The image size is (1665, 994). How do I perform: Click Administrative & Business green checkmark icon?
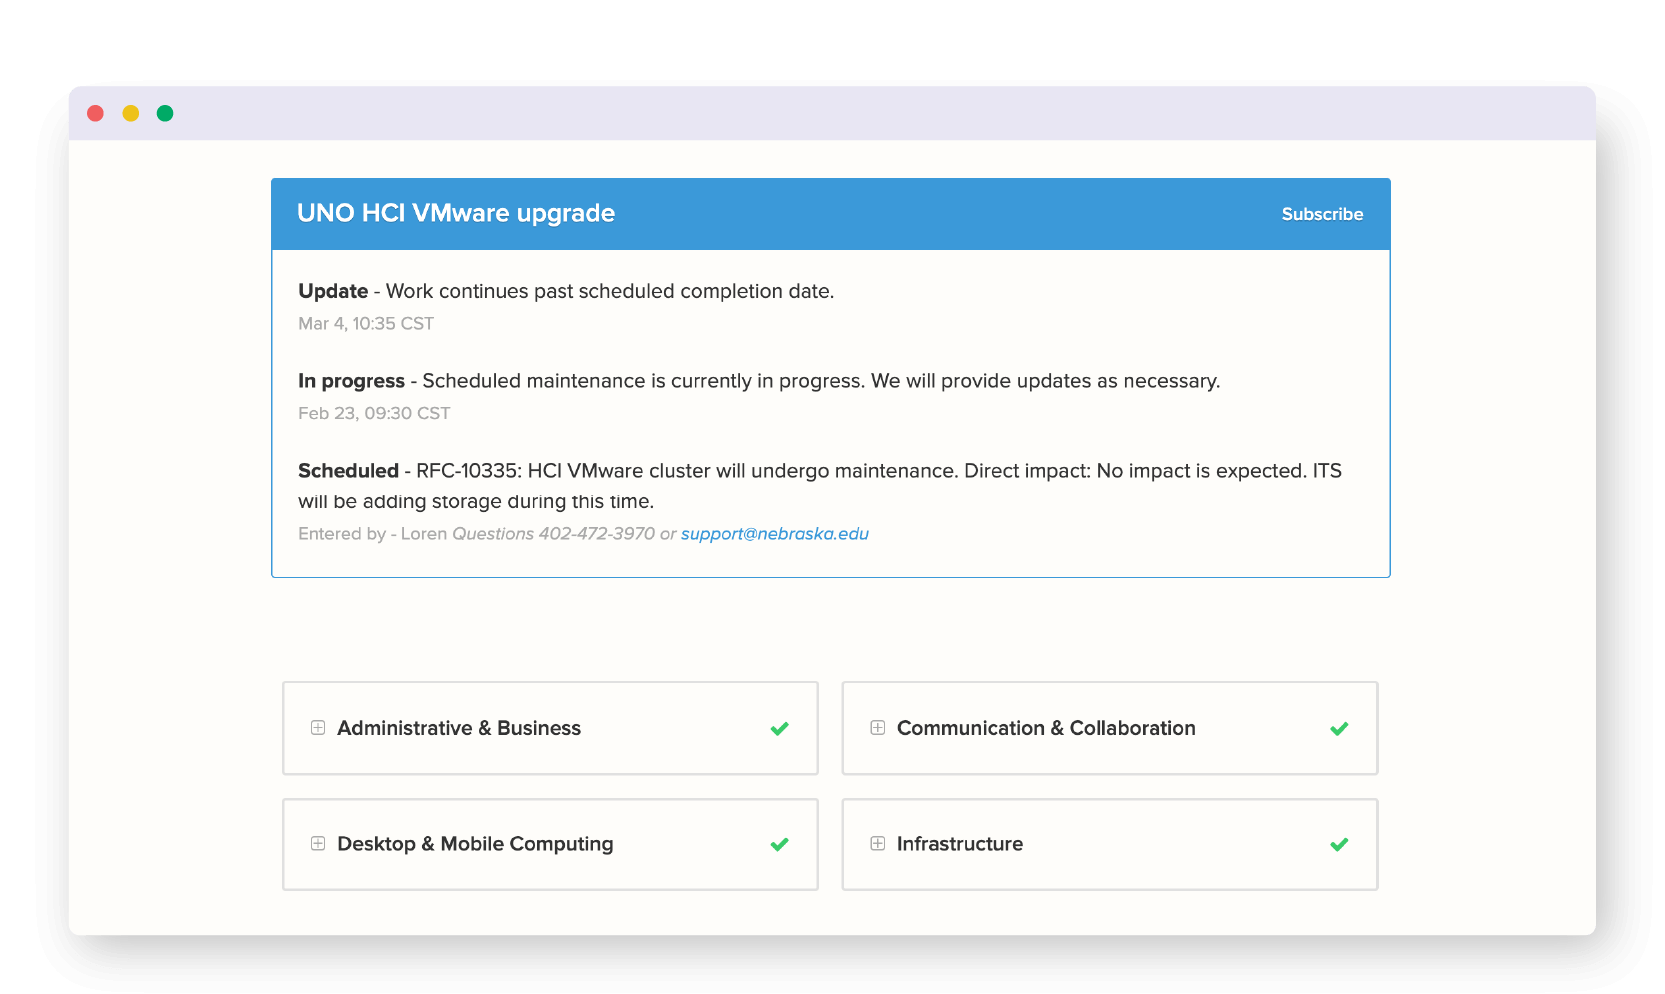(x=780, y=728)
